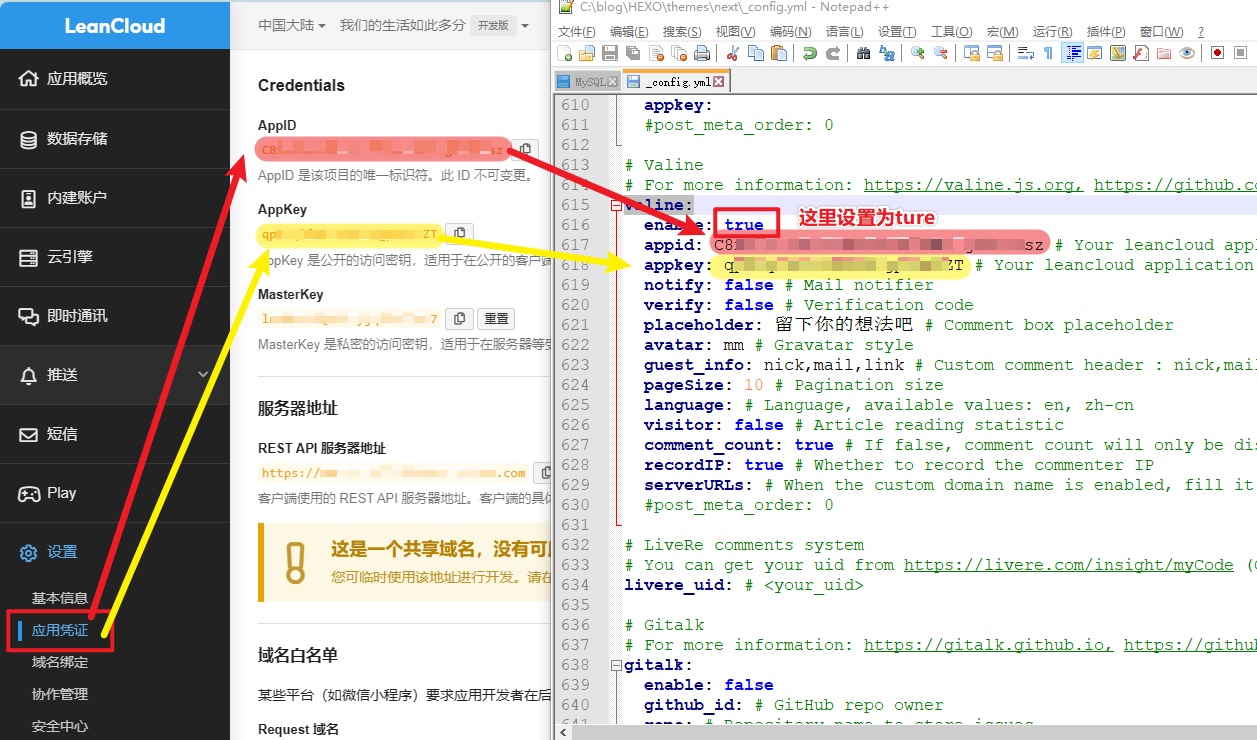Open 协作管理 settings sub-item
This screenshot has width=1257, height=740.
click(60, 694)
